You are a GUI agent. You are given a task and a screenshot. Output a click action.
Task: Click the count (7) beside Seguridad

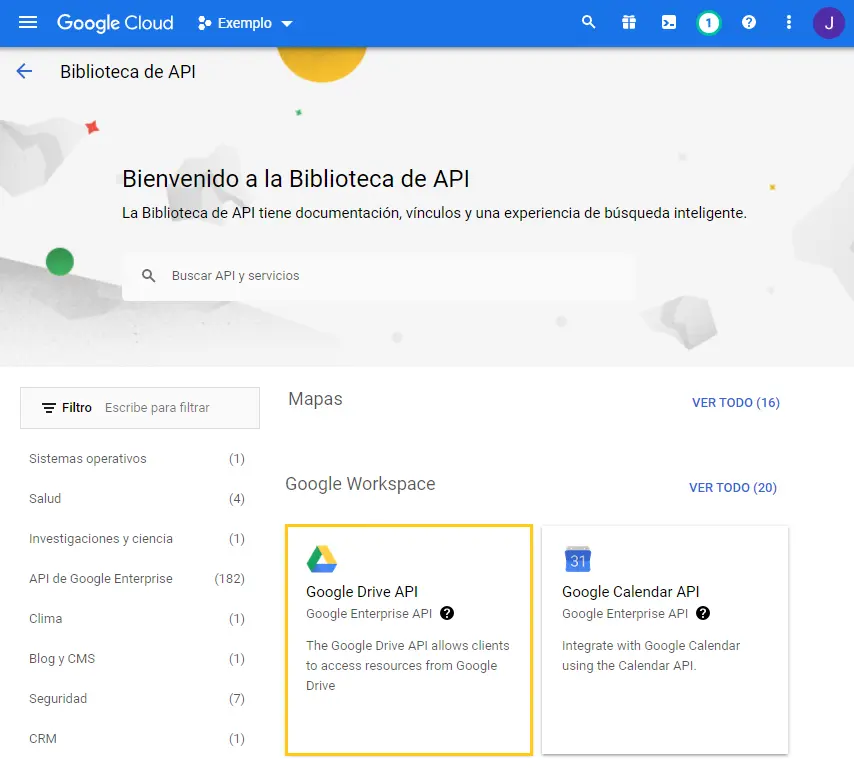pyautogui.click(x=237, y=698)
